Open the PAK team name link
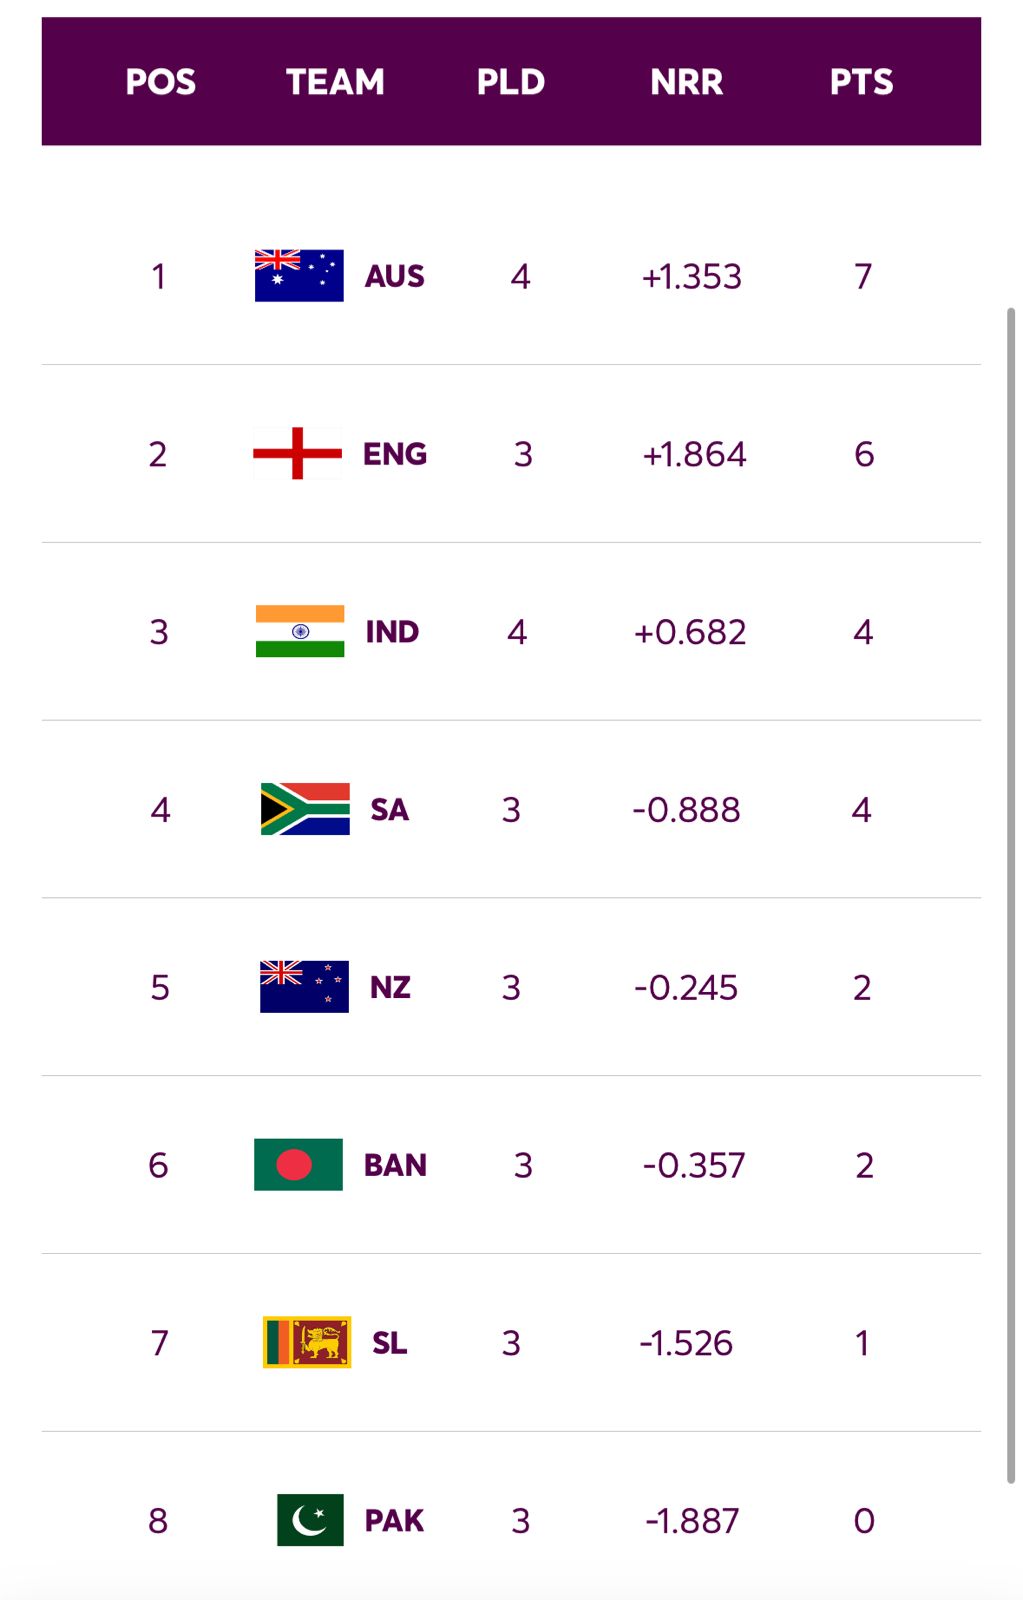Image resolution: width=1023 pixels, height=1600 pixels. click(394, 1521)
